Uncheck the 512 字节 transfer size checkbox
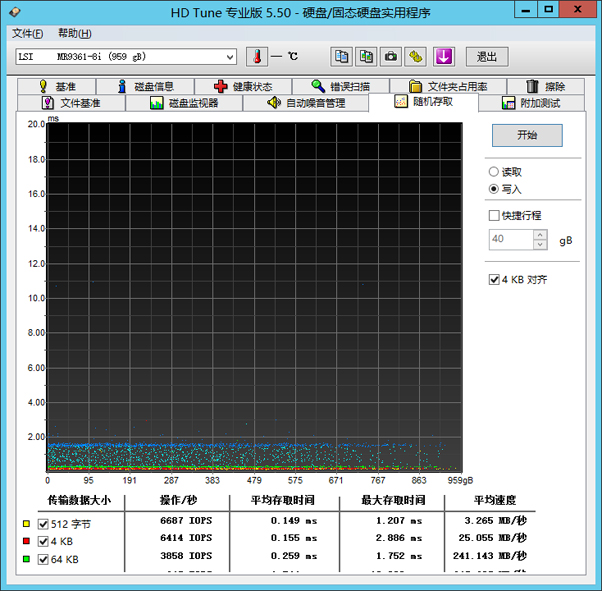 (x=43, y=524)
